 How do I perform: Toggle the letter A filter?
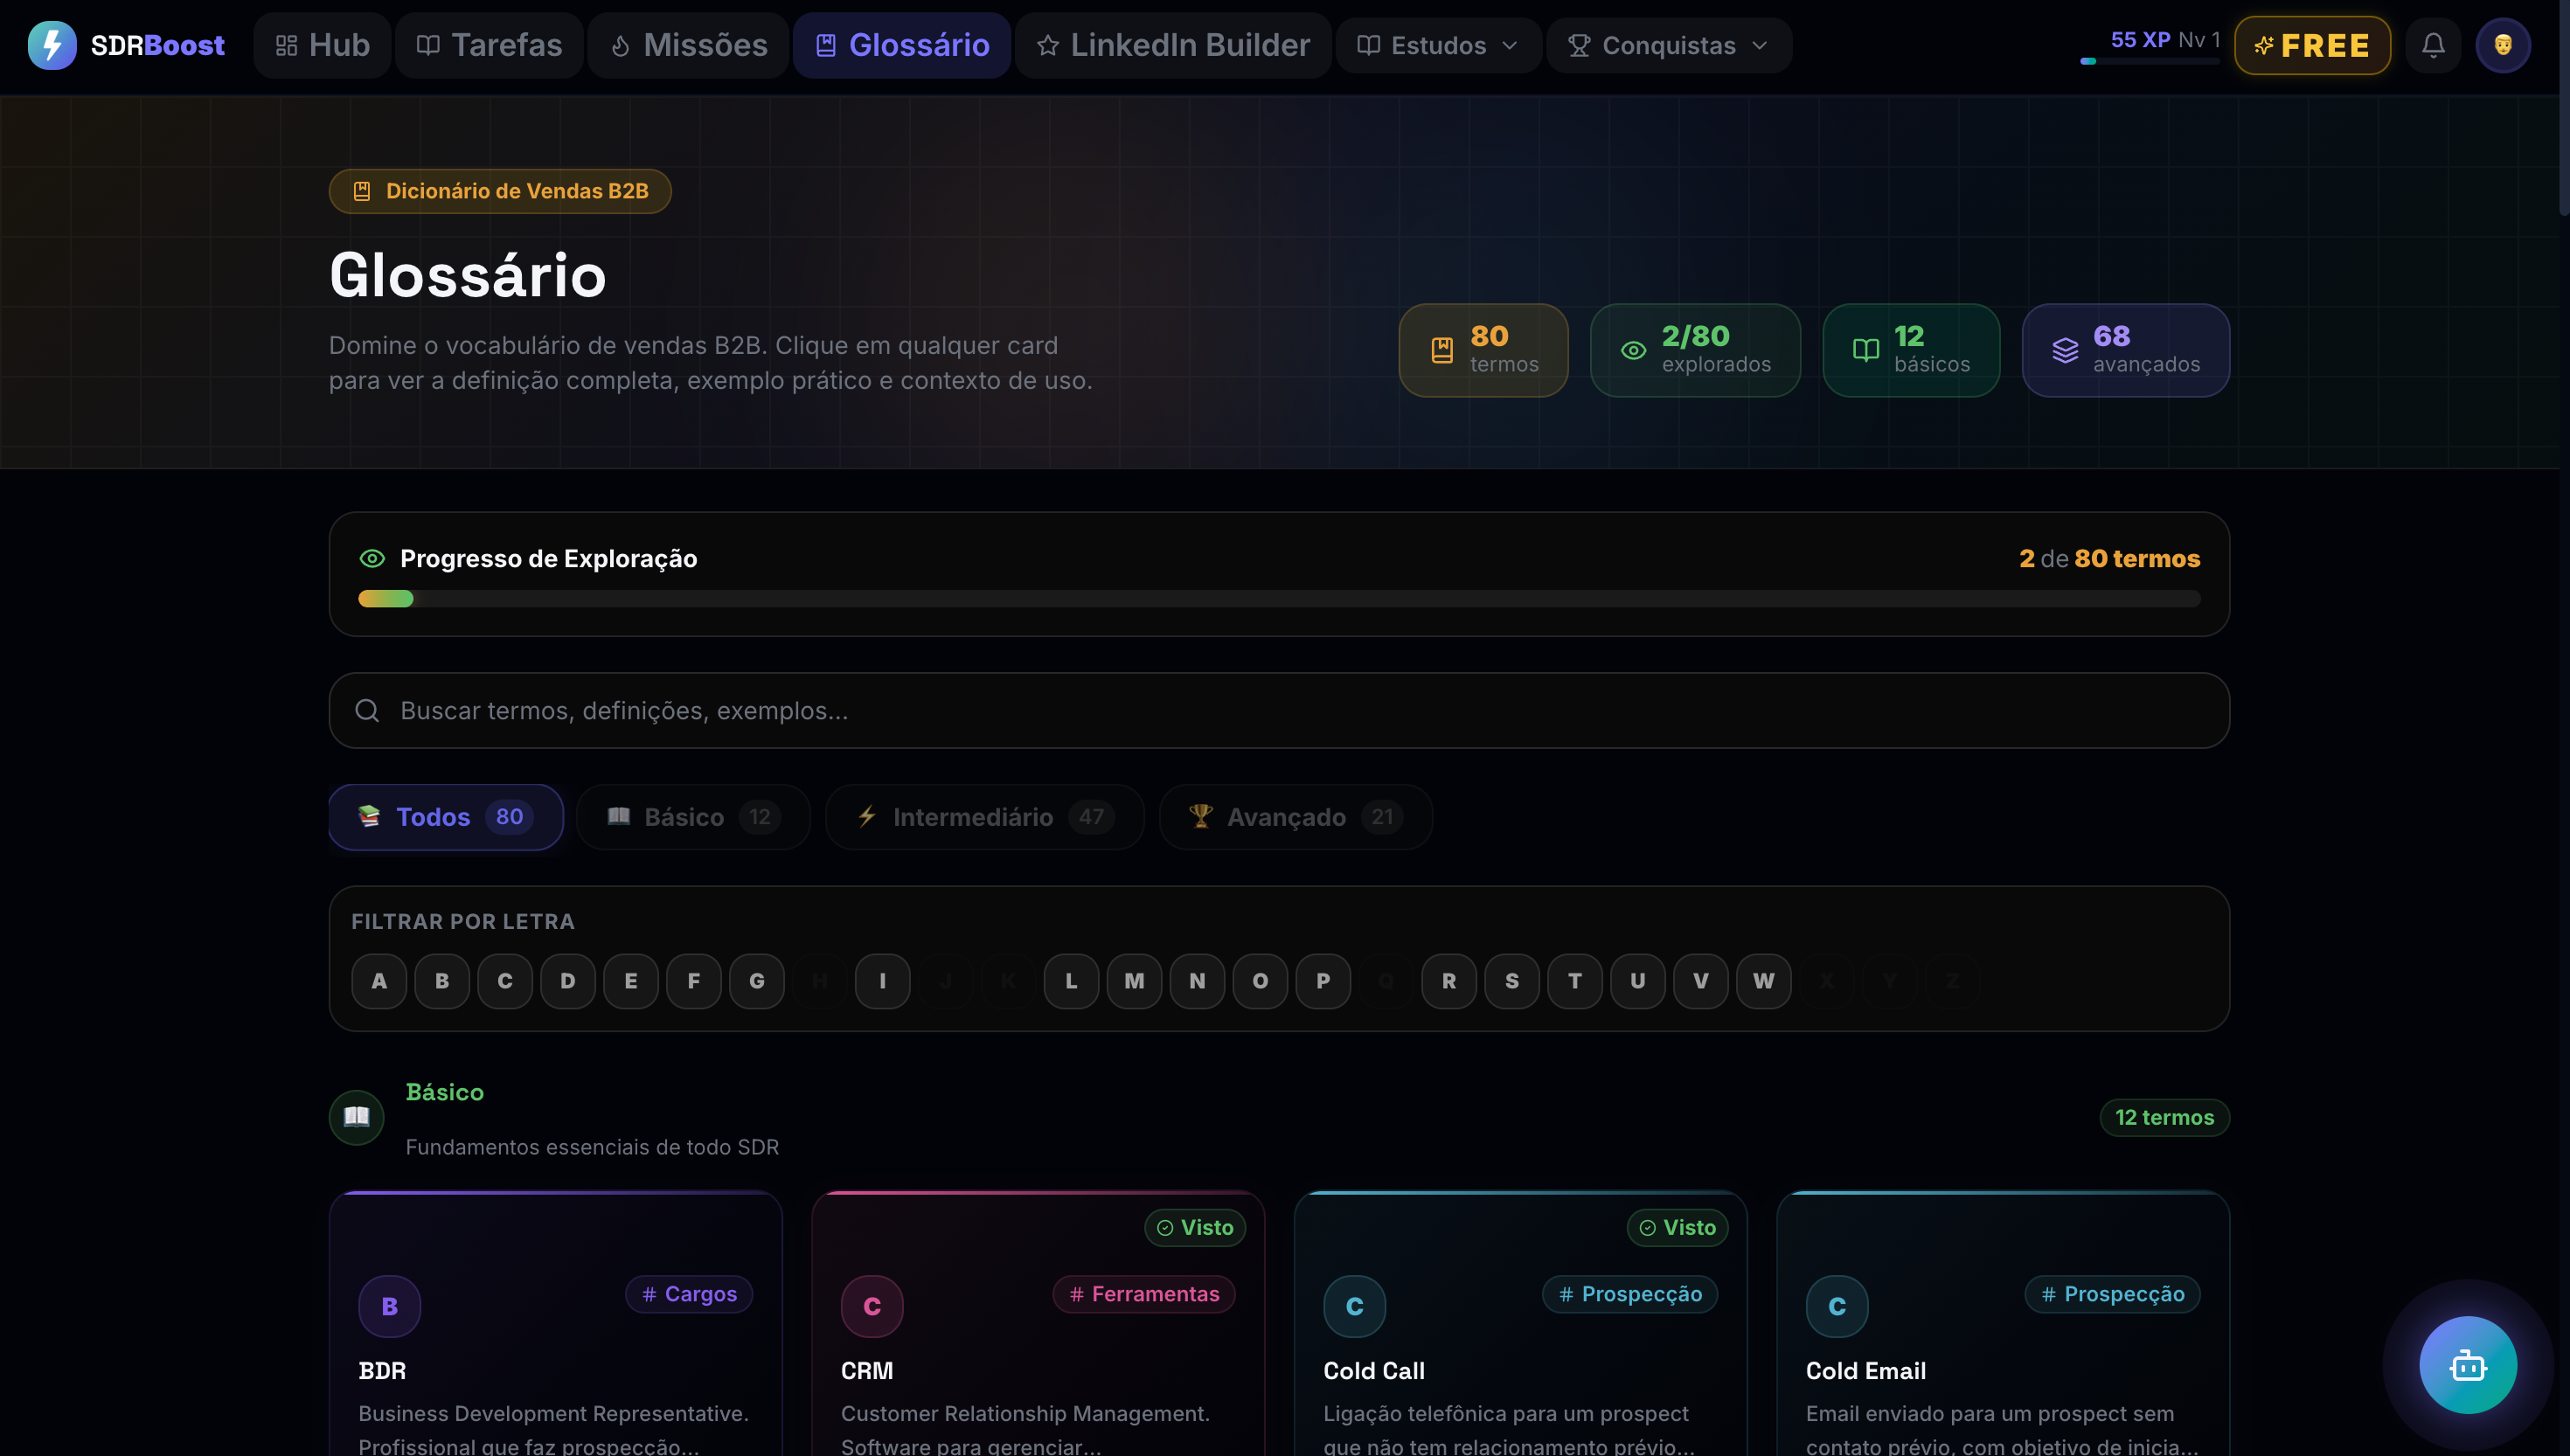coord(378,981)
